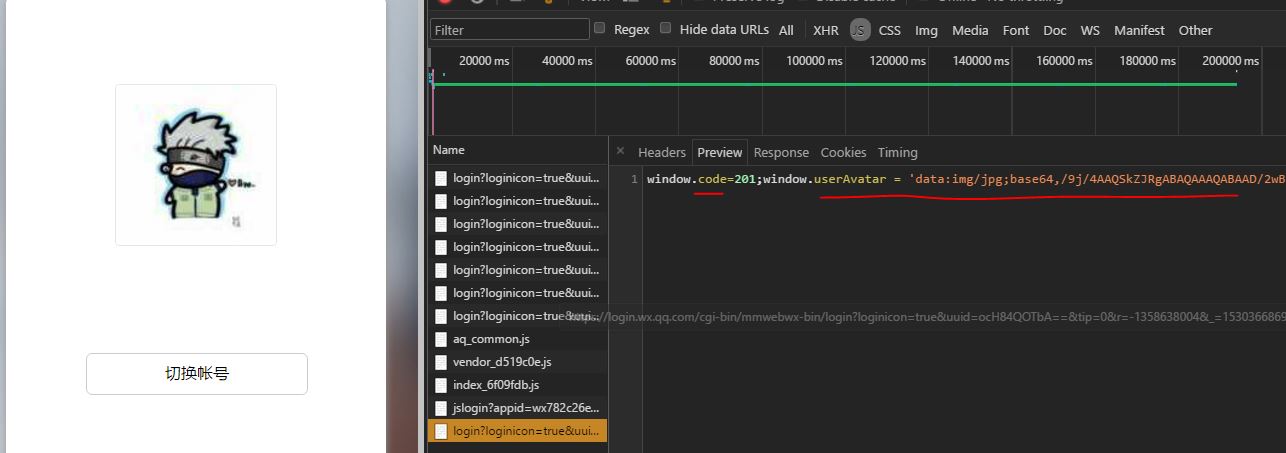Show only Font requests

[x=1016, y=30]
